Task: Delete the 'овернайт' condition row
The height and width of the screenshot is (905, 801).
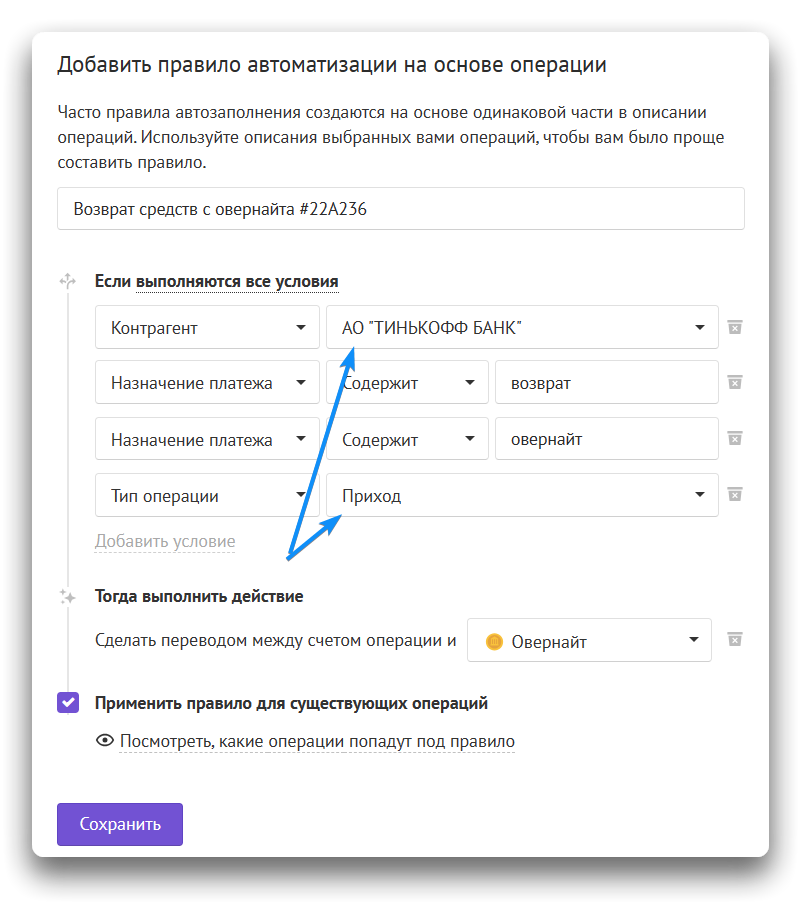Action: click(734, 438)
